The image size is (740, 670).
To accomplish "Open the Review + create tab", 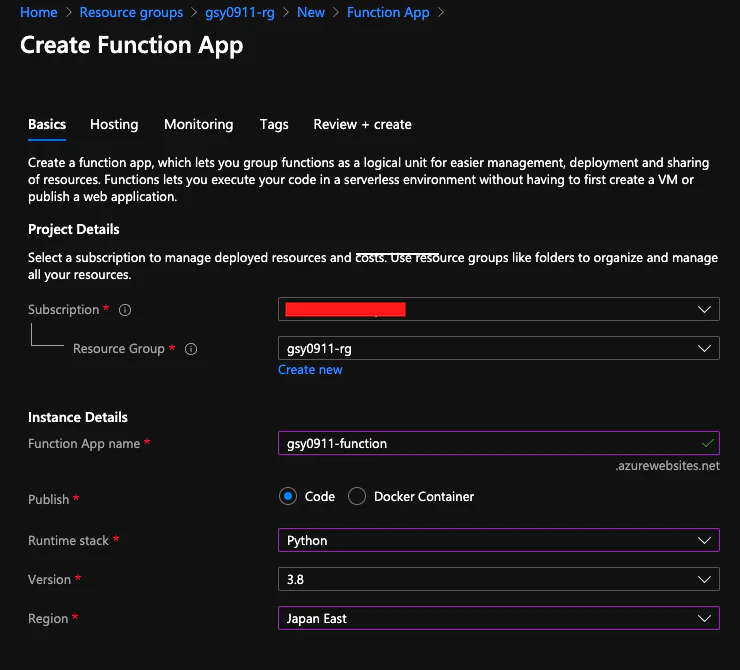I will click(362, 125).
